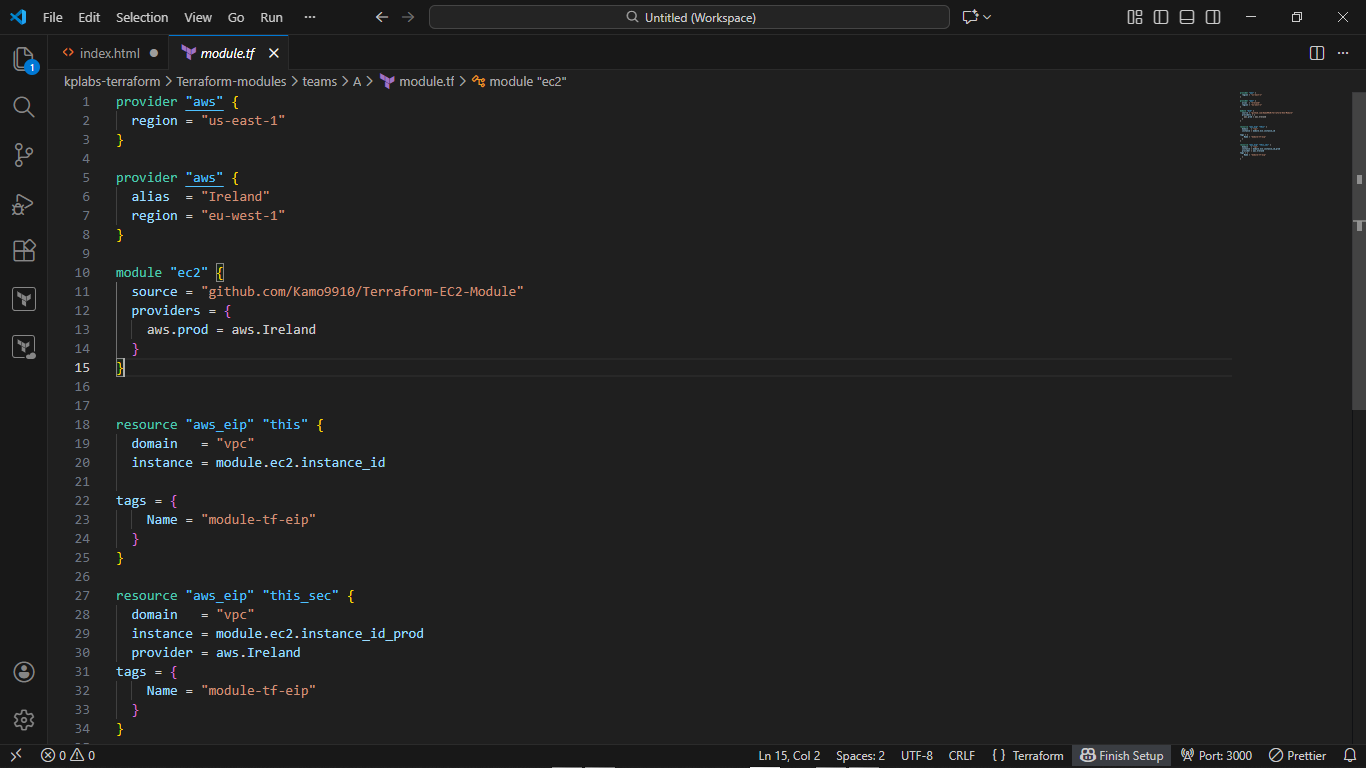Open the Selection menu
Viewport: 1366px width, 768px height.
[142, 17]
